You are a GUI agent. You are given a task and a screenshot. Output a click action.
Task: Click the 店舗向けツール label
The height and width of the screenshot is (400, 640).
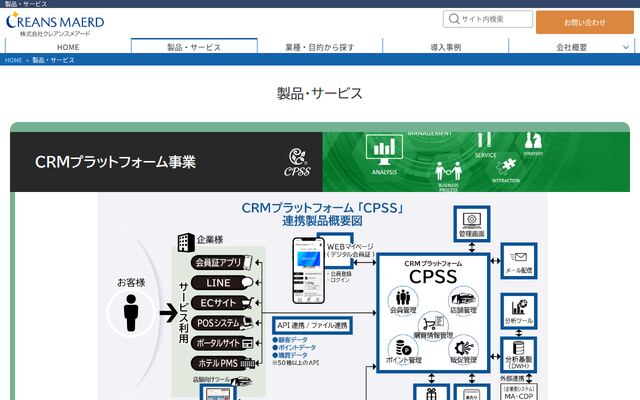[211, 380]
